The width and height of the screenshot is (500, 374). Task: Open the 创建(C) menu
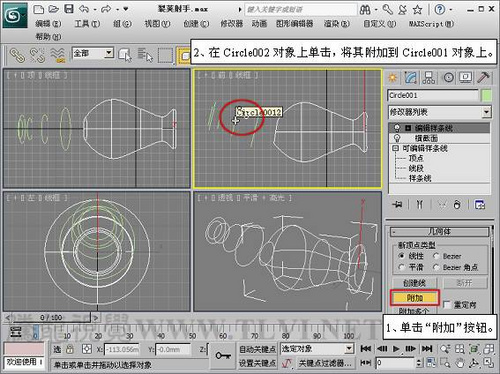[196, 24]
